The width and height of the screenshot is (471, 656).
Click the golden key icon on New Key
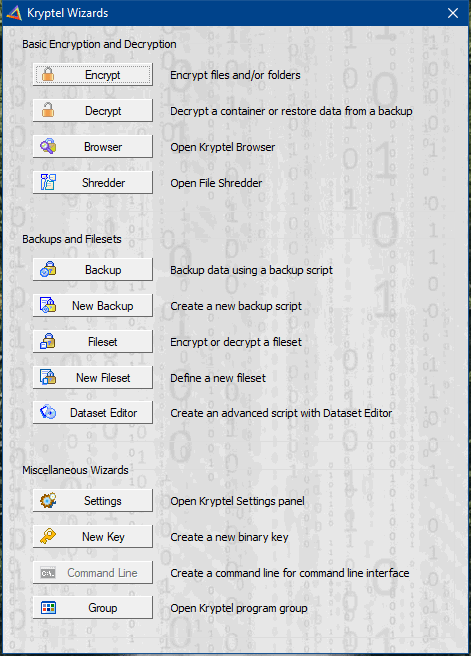(x=48, y=536)
